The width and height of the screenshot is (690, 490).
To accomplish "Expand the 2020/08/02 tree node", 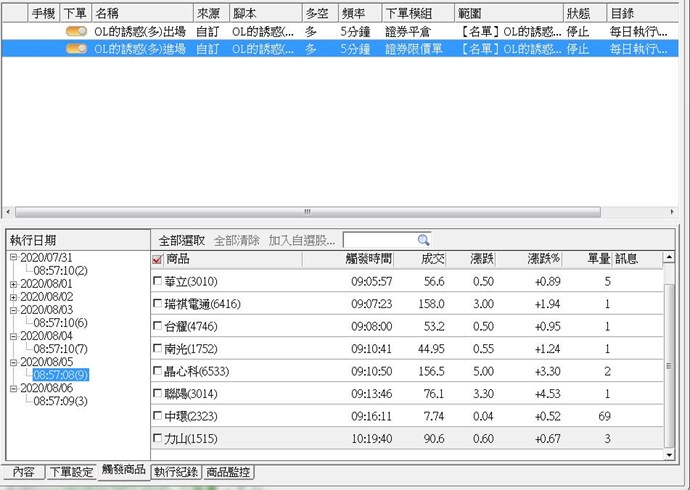I will [14, 297].
